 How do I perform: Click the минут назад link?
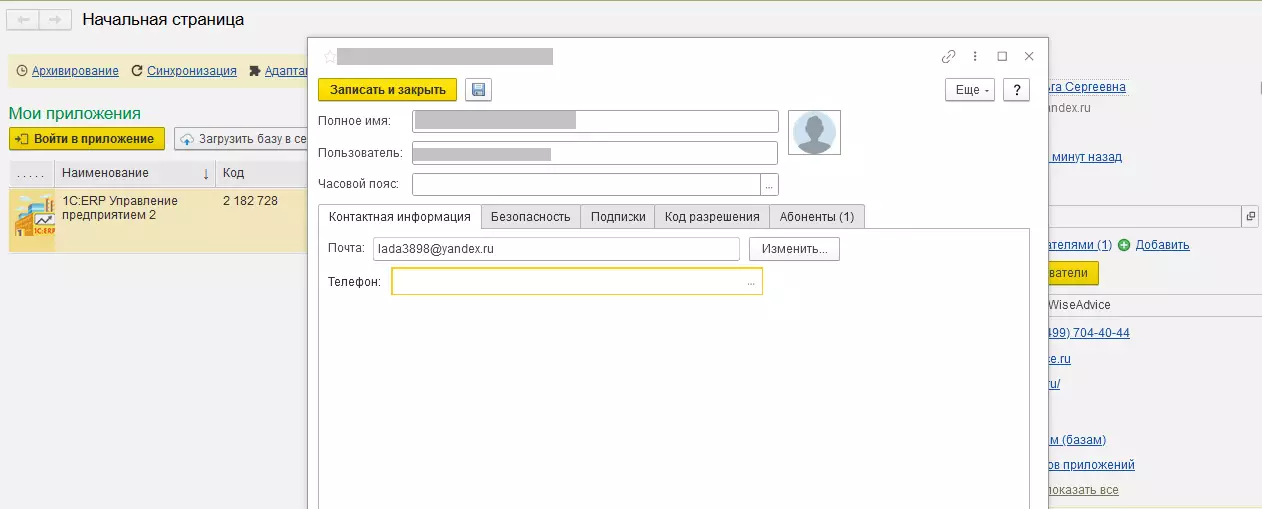click(1085, 157)
